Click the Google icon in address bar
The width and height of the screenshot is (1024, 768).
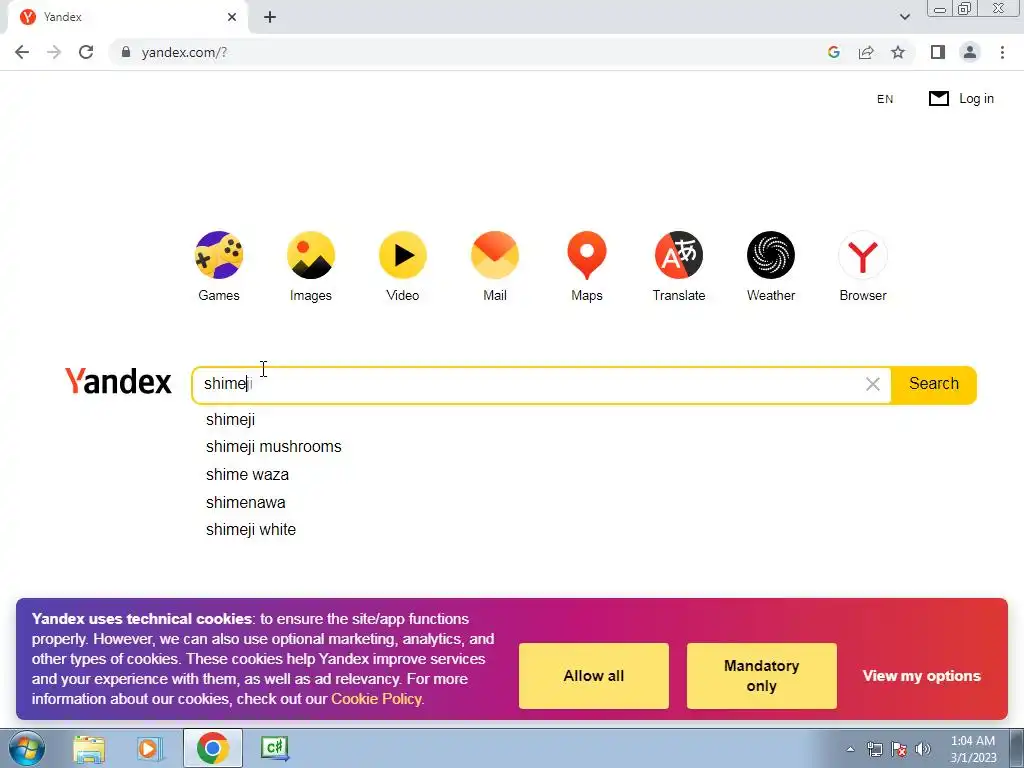coord(833,52)
